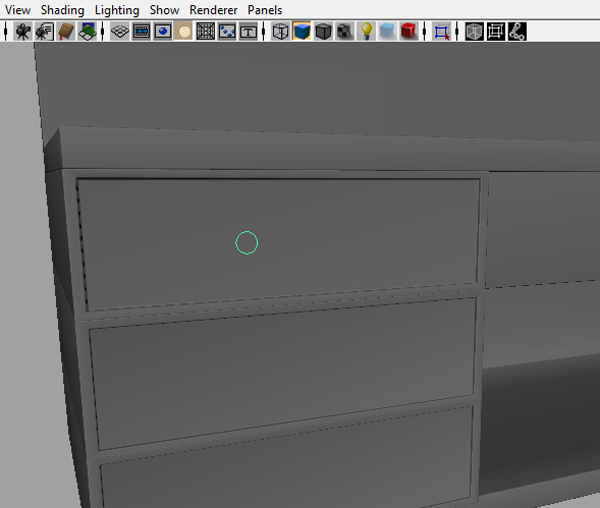
Task: Collapse toolbar section handle before X-Ray icons
Action: [457, 31]
